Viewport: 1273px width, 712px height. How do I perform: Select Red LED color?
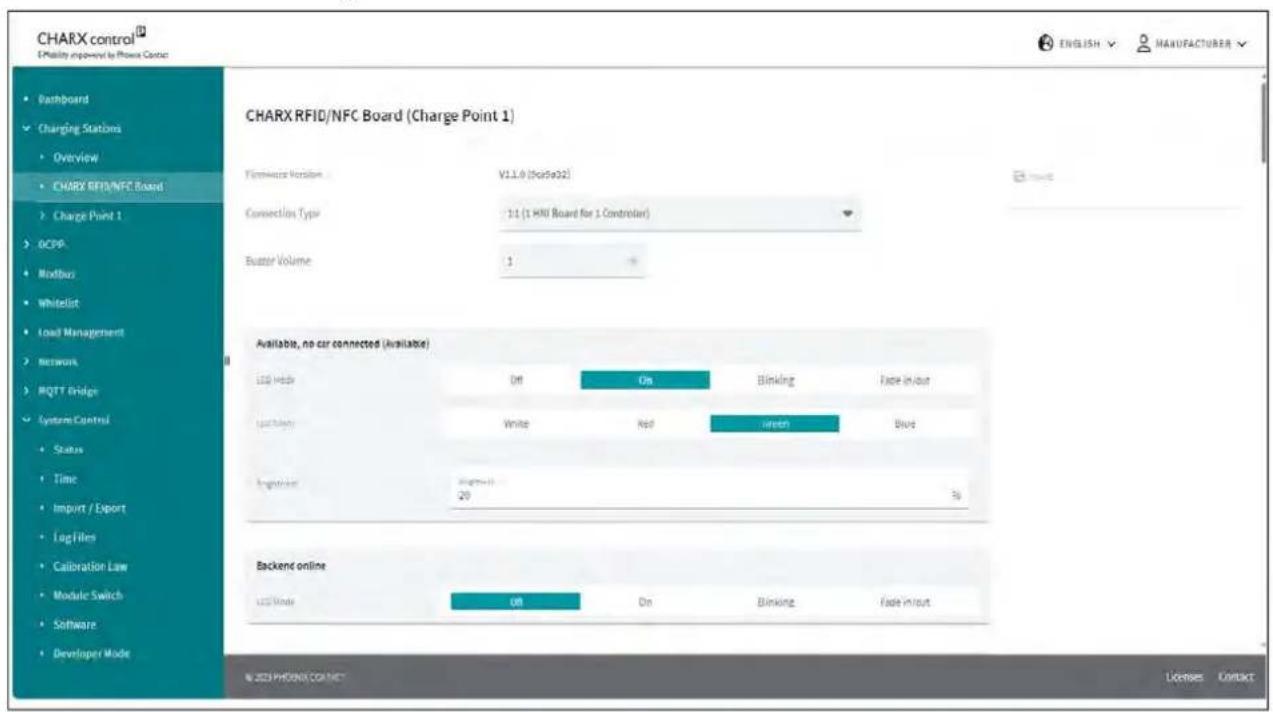click(x=645, y=423)
